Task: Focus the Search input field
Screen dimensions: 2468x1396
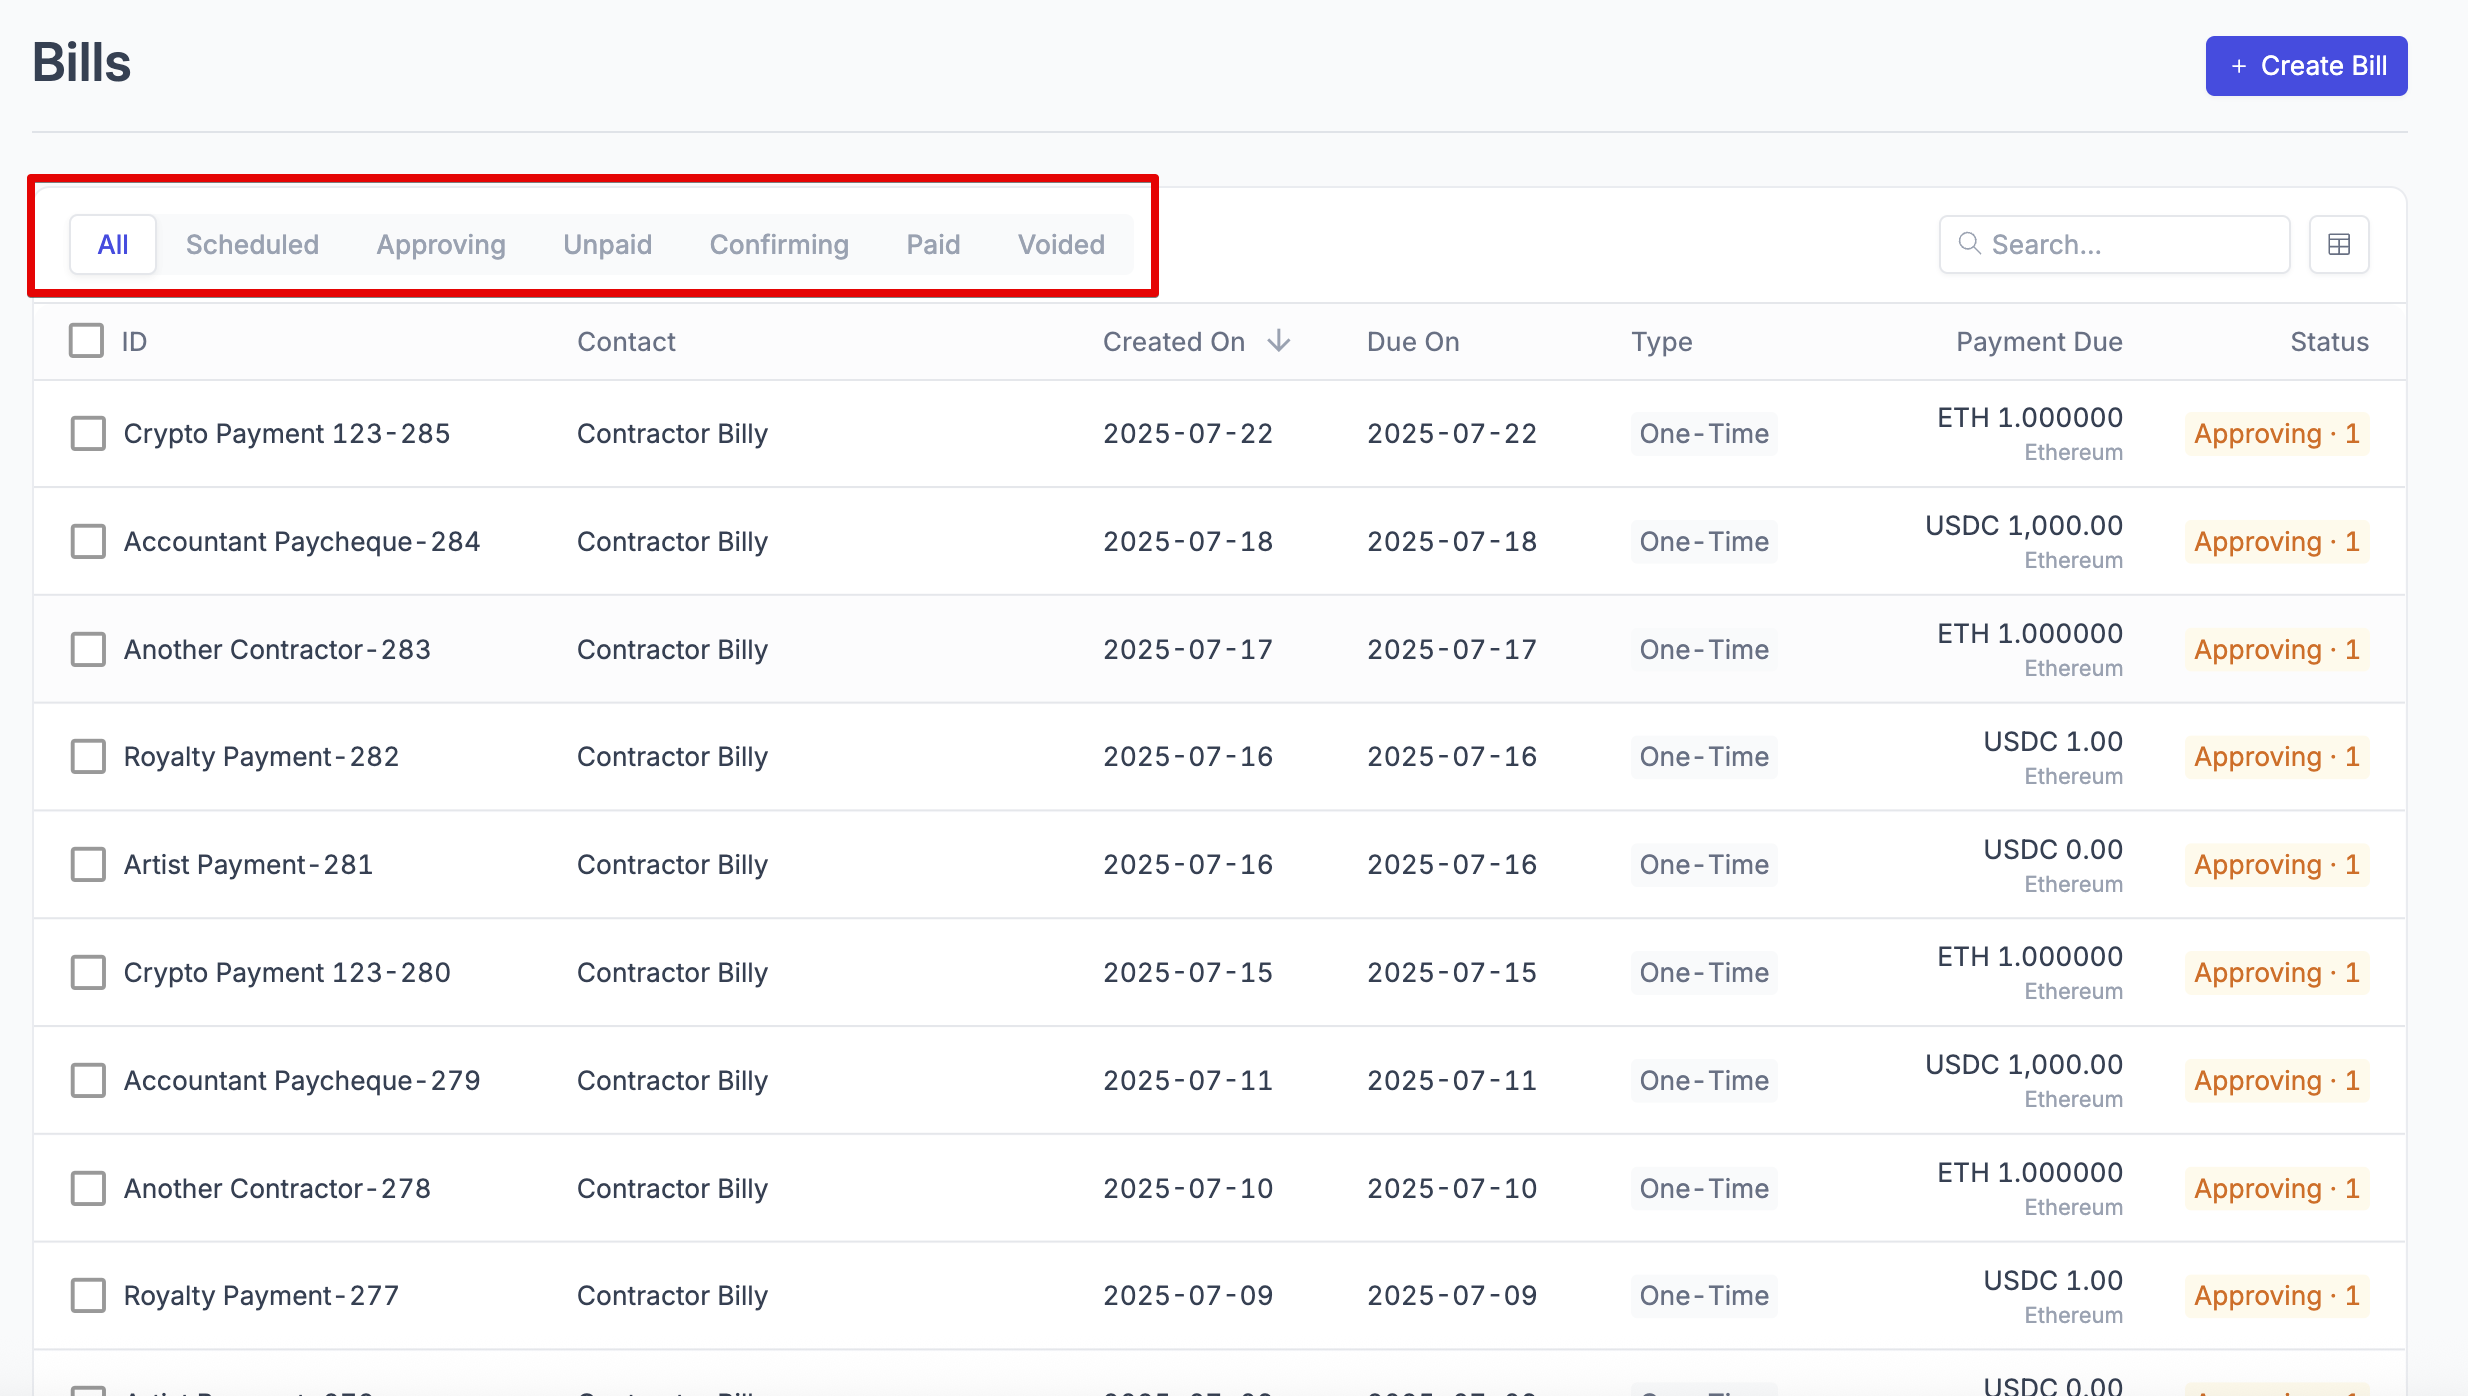Action: tap(2130, 244)
